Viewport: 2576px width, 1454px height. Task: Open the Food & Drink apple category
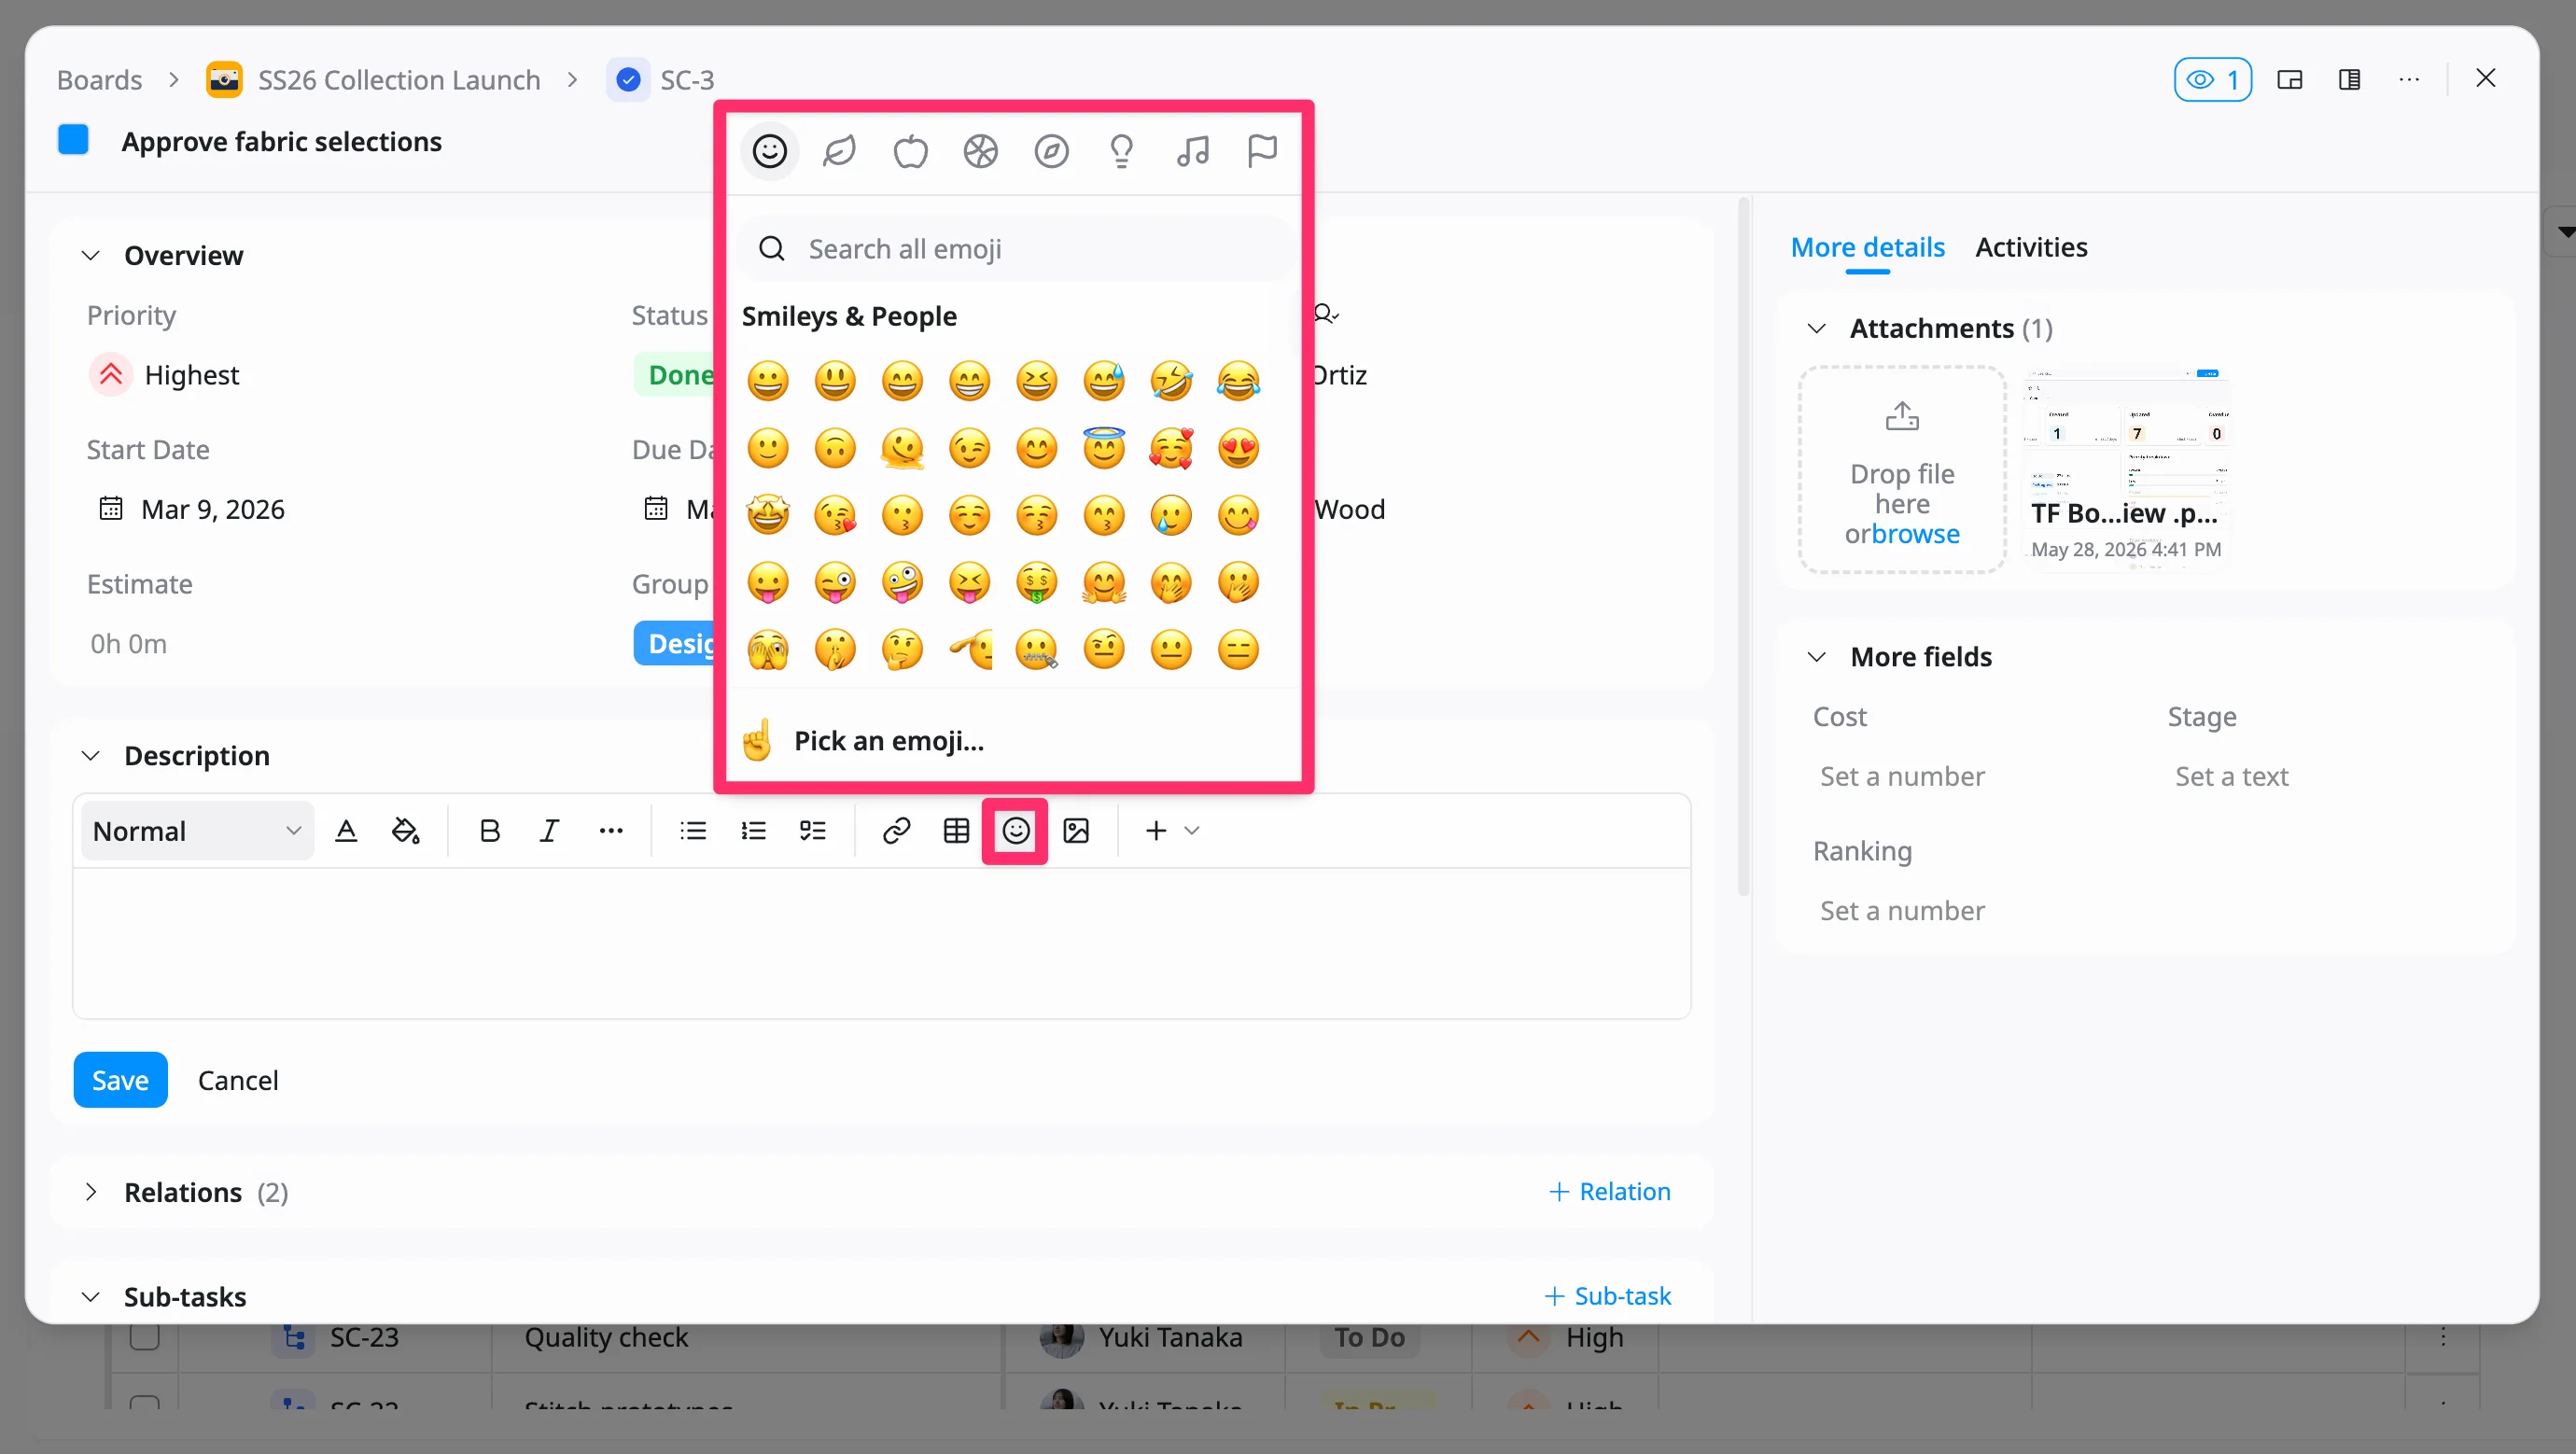(x=910, y=152)
